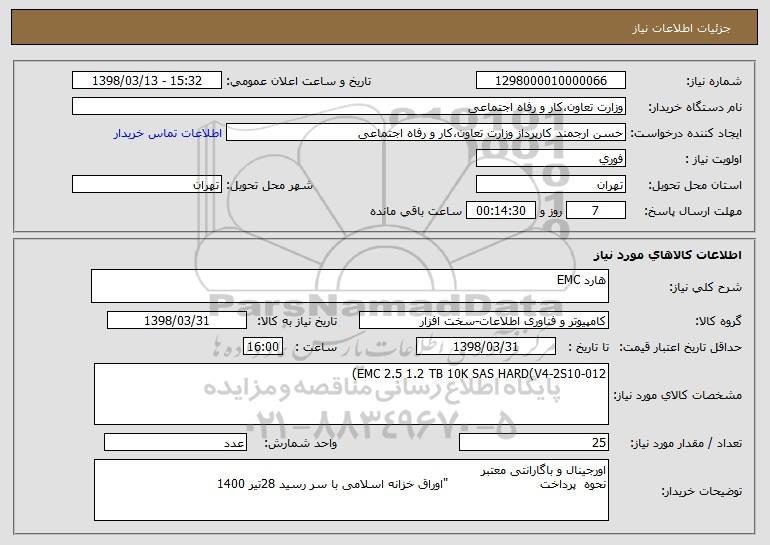Select the اولویت نیاز field showing فوري
Screen dimensions: 770x545
550,158
